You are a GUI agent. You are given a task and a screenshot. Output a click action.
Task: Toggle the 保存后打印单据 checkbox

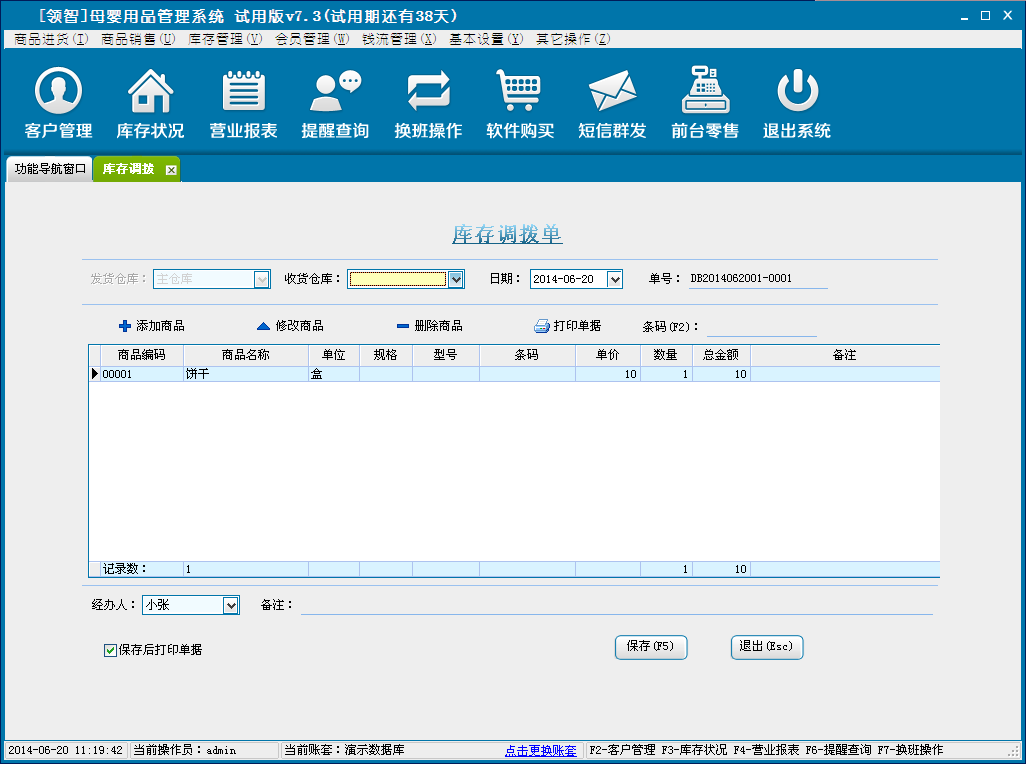click(111, 650)
